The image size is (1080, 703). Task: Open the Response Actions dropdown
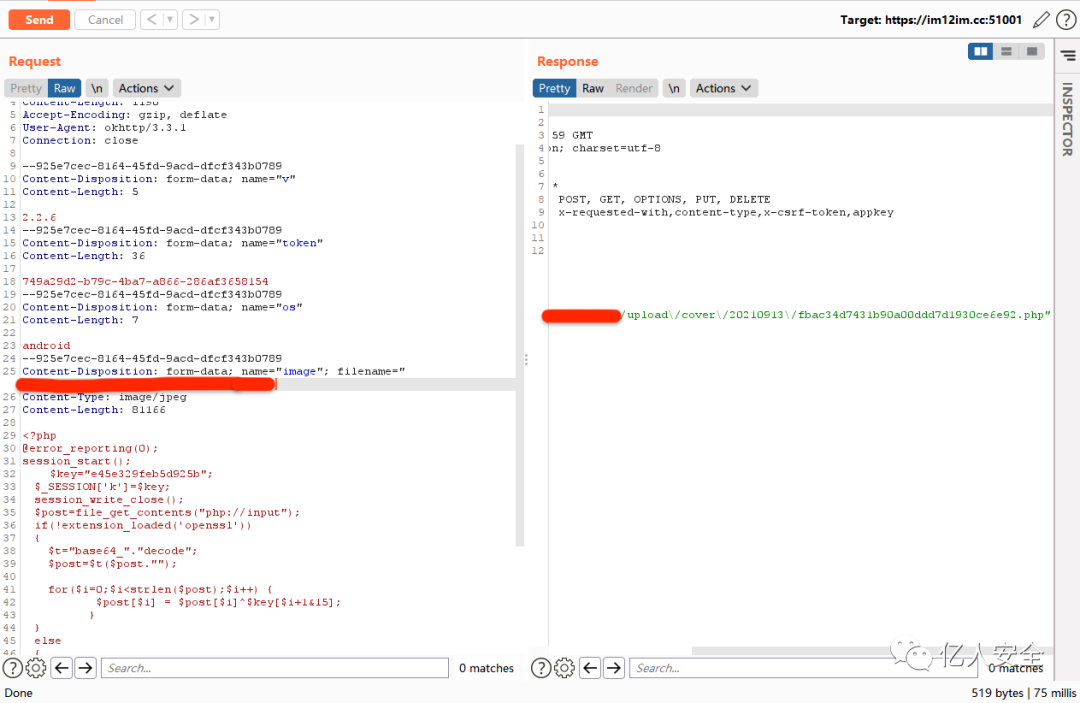pos(723,88)
